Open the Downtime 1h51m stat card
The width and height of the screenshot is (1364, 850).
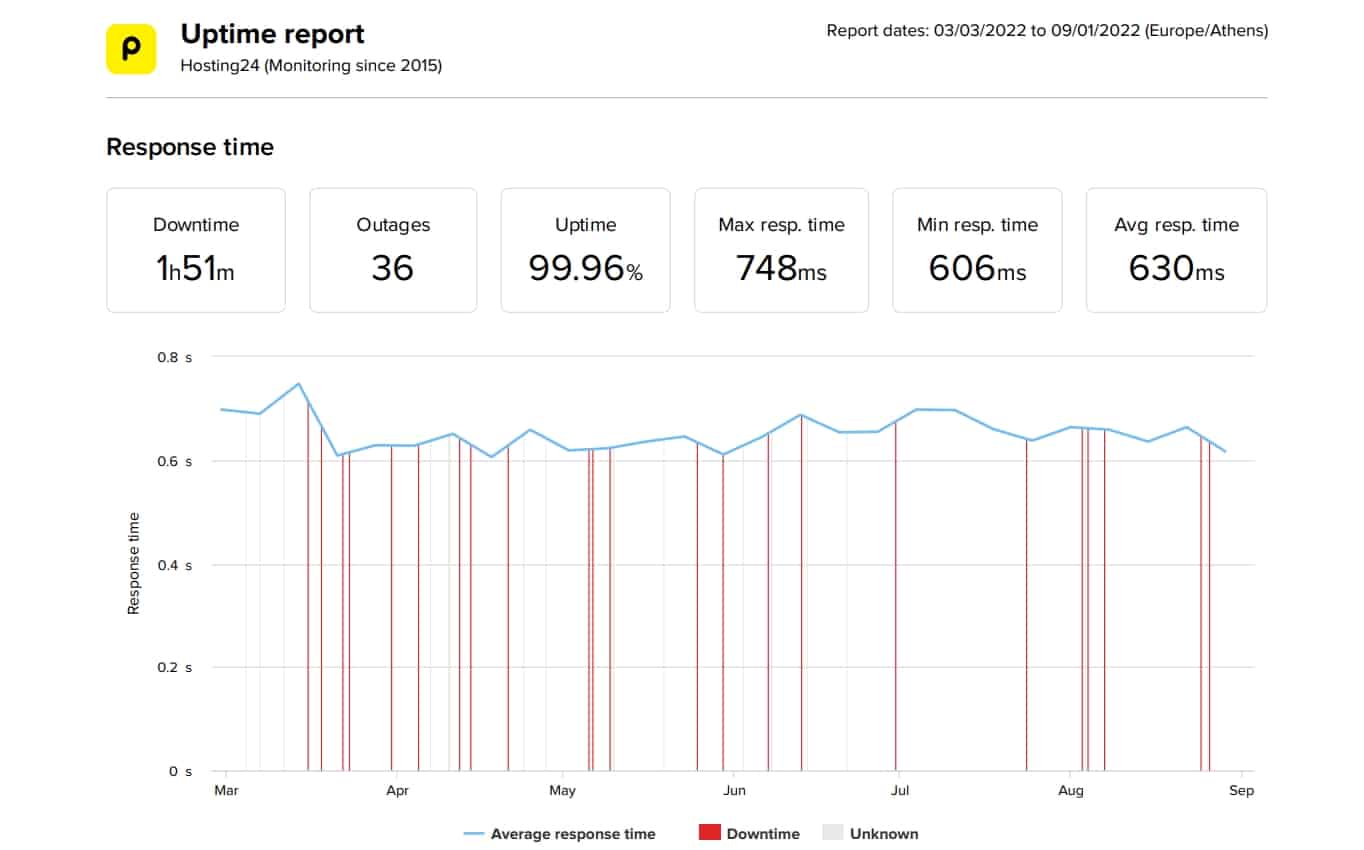196,250
